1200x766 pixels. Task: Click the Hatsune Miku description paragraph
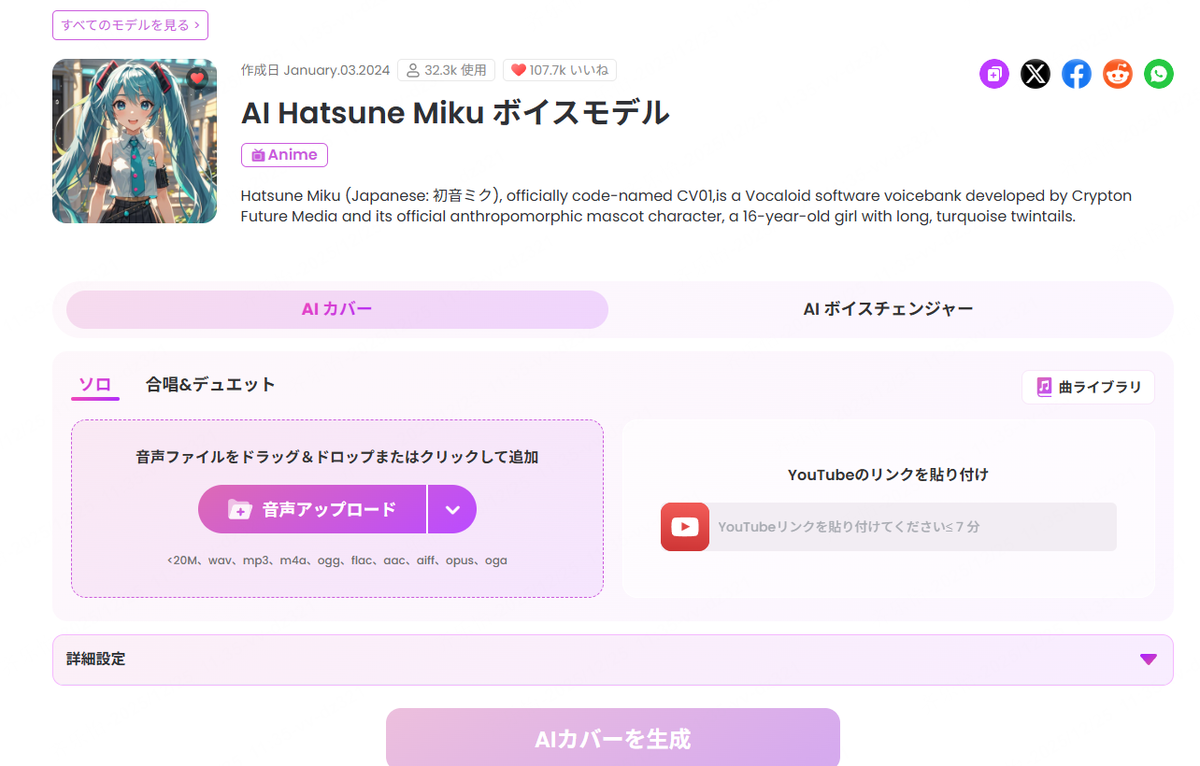tap(686, 206)
